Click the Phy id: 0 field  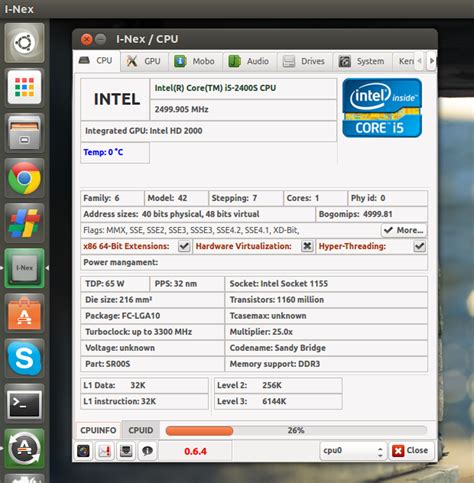[388, 198]
